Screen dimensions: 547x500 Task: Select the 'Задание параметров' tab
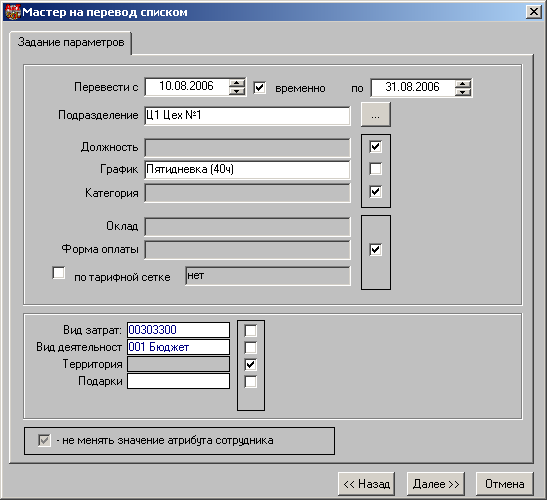(71, 43)
